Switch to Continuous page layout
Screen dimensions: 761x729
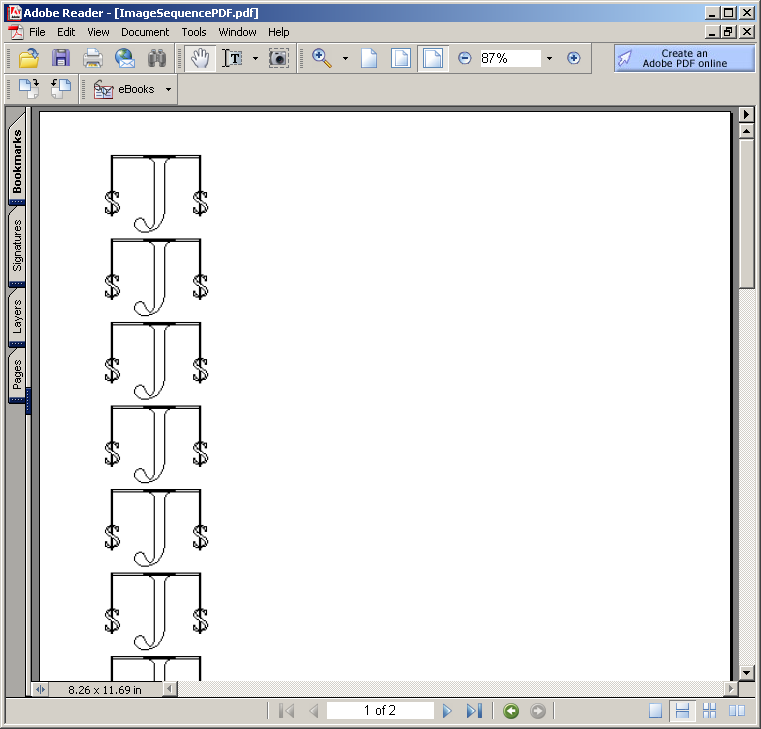click(682, 711)
